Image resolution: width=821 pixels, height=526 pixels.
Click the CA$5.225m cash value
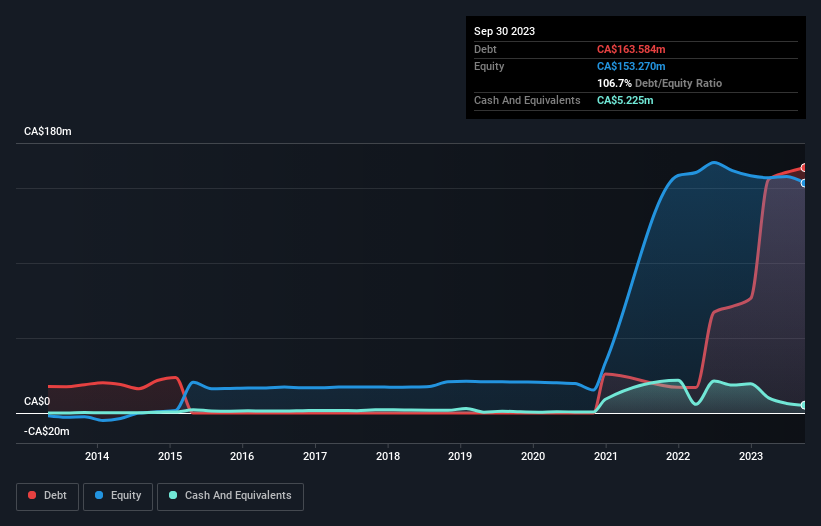(x=625, y=100)
